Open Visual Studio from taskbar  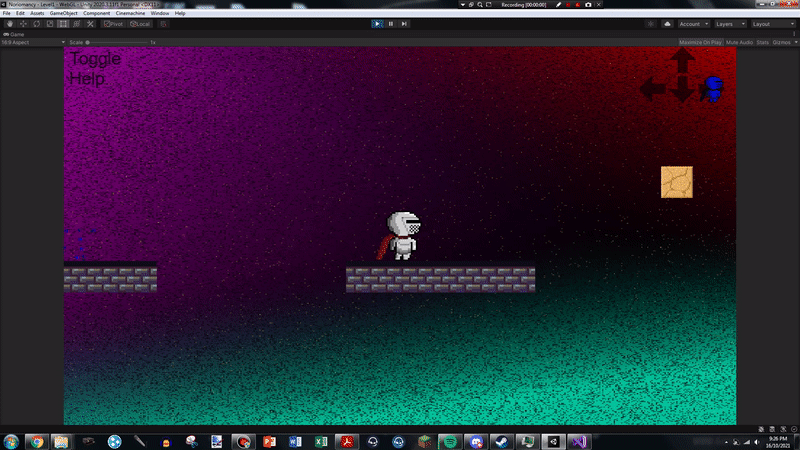tap(579, 441)
